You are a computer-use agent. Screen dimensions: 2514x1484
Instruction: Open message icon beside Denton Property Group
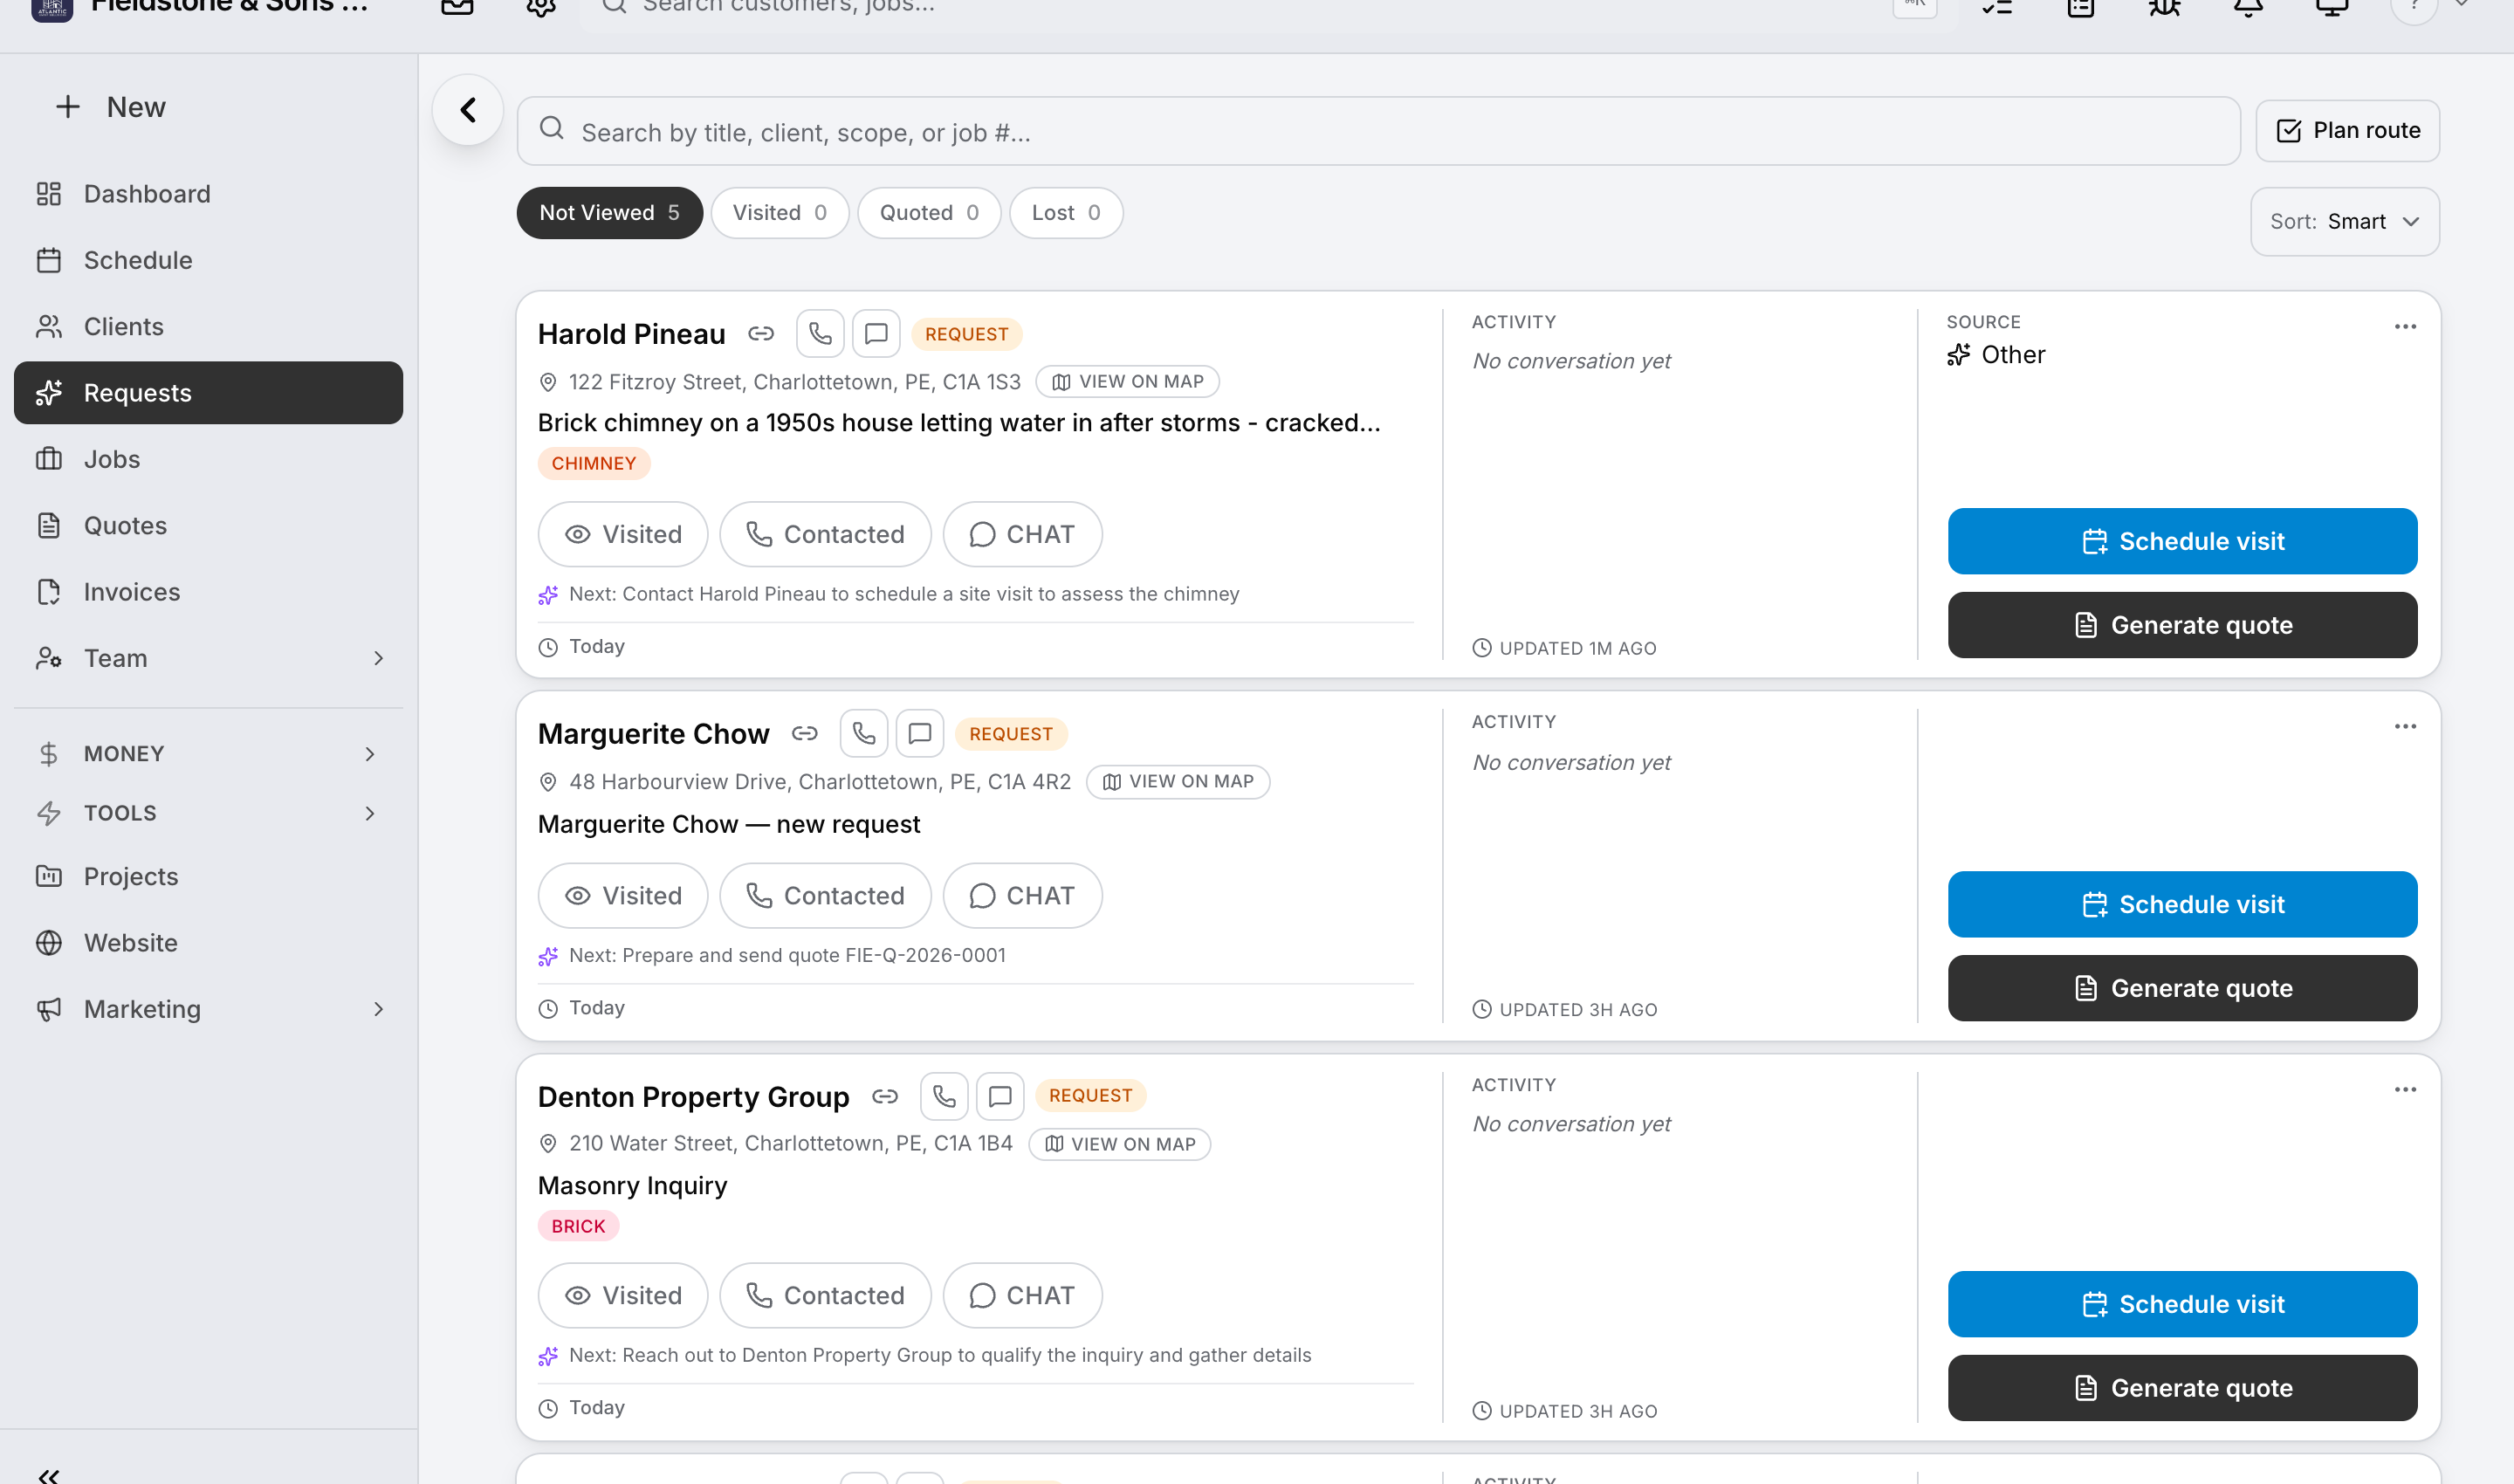point(1000,1096)
